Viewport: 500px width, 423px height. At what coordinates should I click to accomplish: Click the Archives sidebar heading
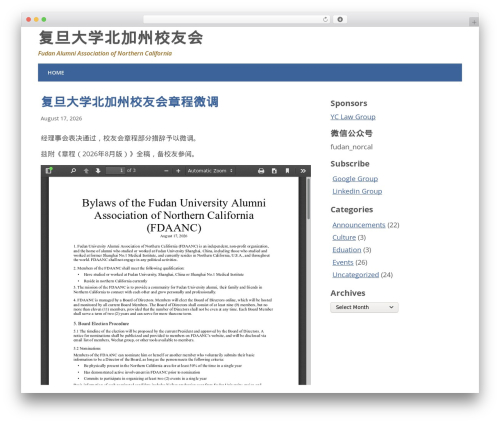[x=348, y=293]
